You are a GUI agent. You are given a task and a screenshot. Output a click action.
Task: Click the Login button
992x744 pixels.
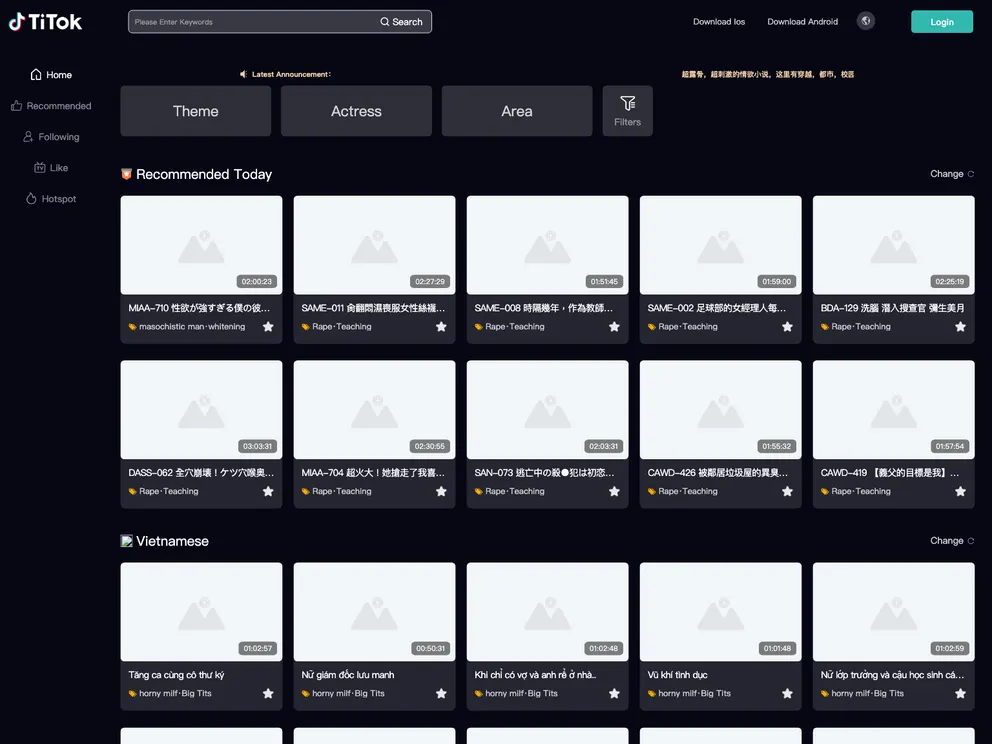(x=941, y=20)
